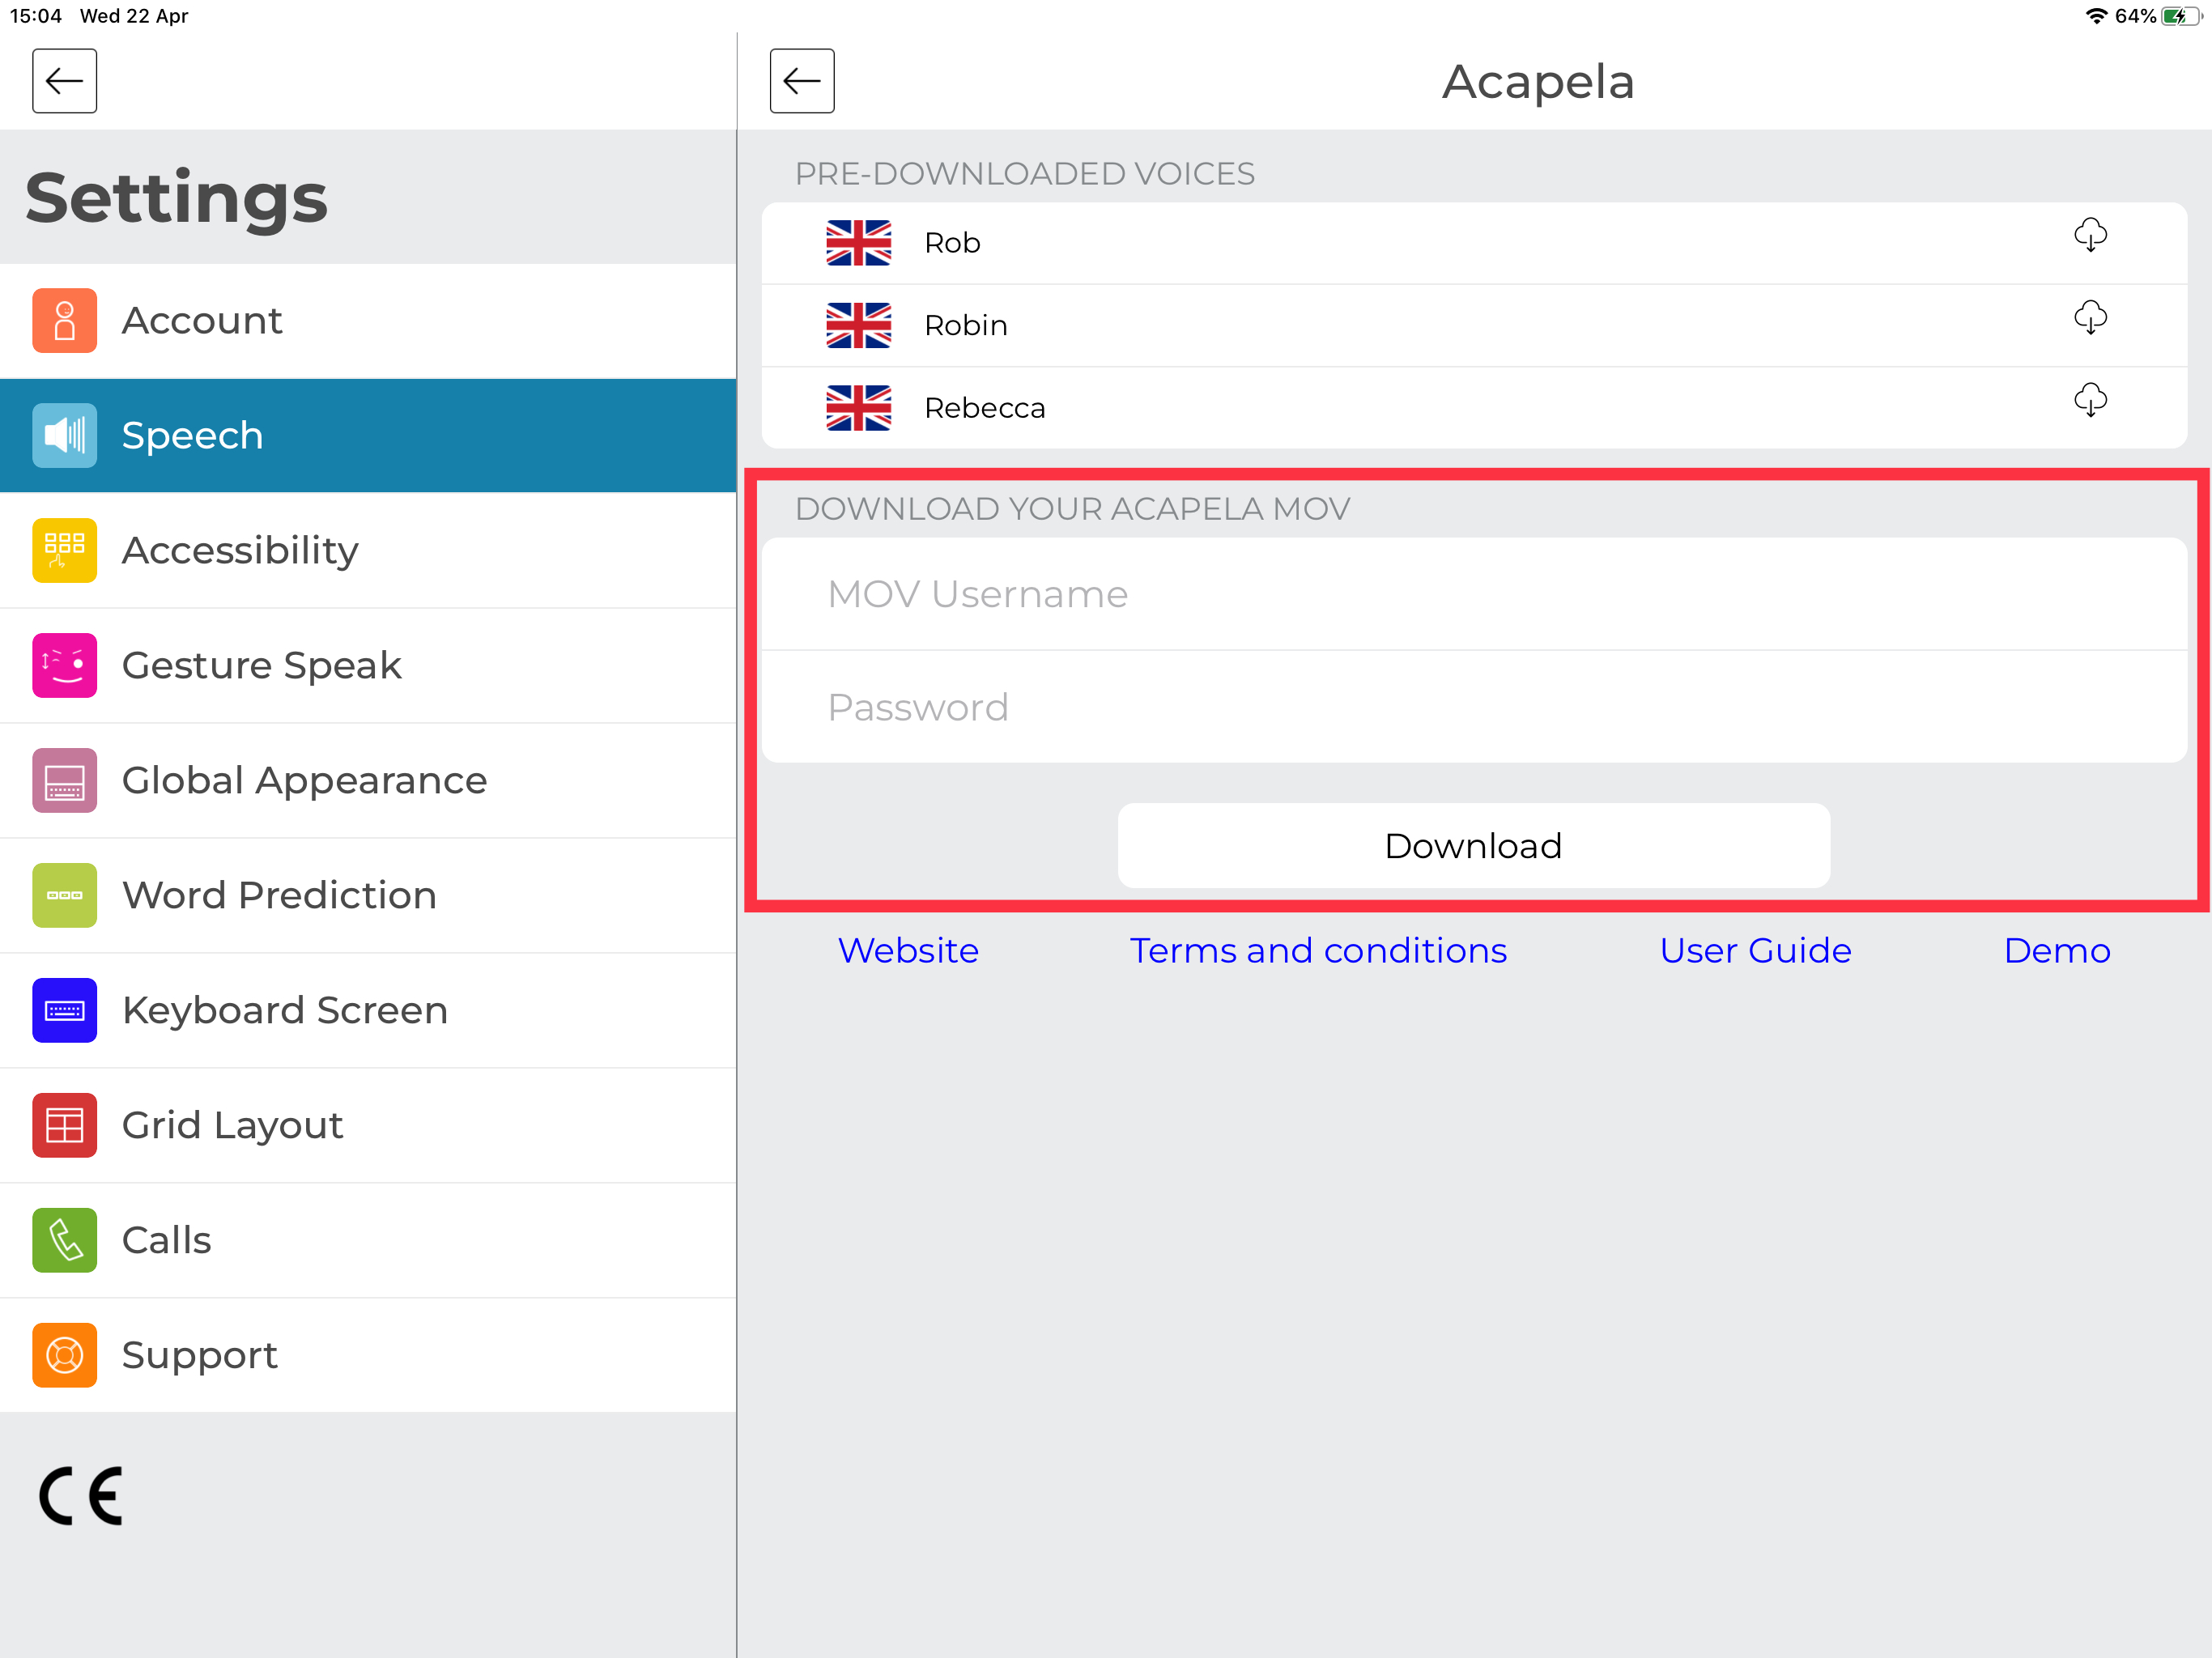
Task: Click the UK flag next to Robin
Action: click(858, 325)
